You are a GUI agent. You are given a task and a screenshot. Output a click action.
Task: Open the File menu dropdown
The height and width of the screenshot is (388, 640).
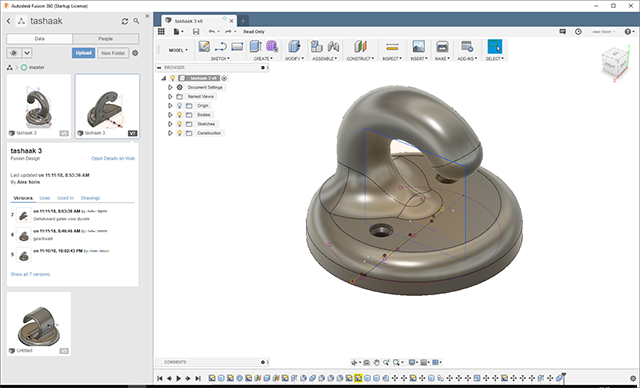point(178,31)
